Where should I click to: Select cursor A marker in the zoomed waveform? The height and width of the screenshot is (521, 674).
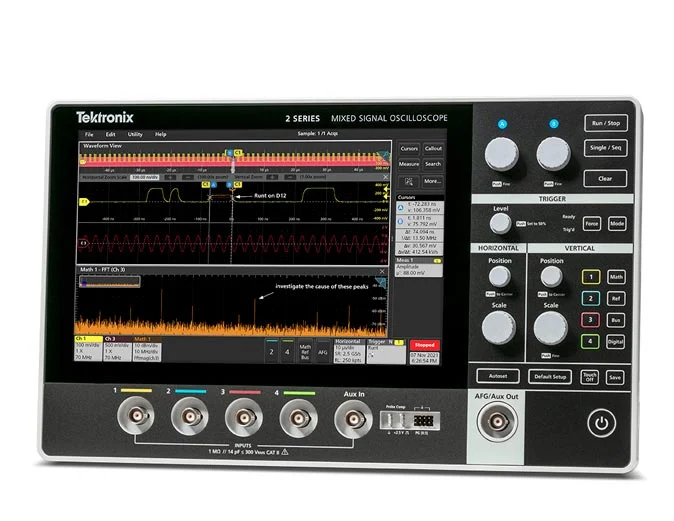click(x=214, y=185)
